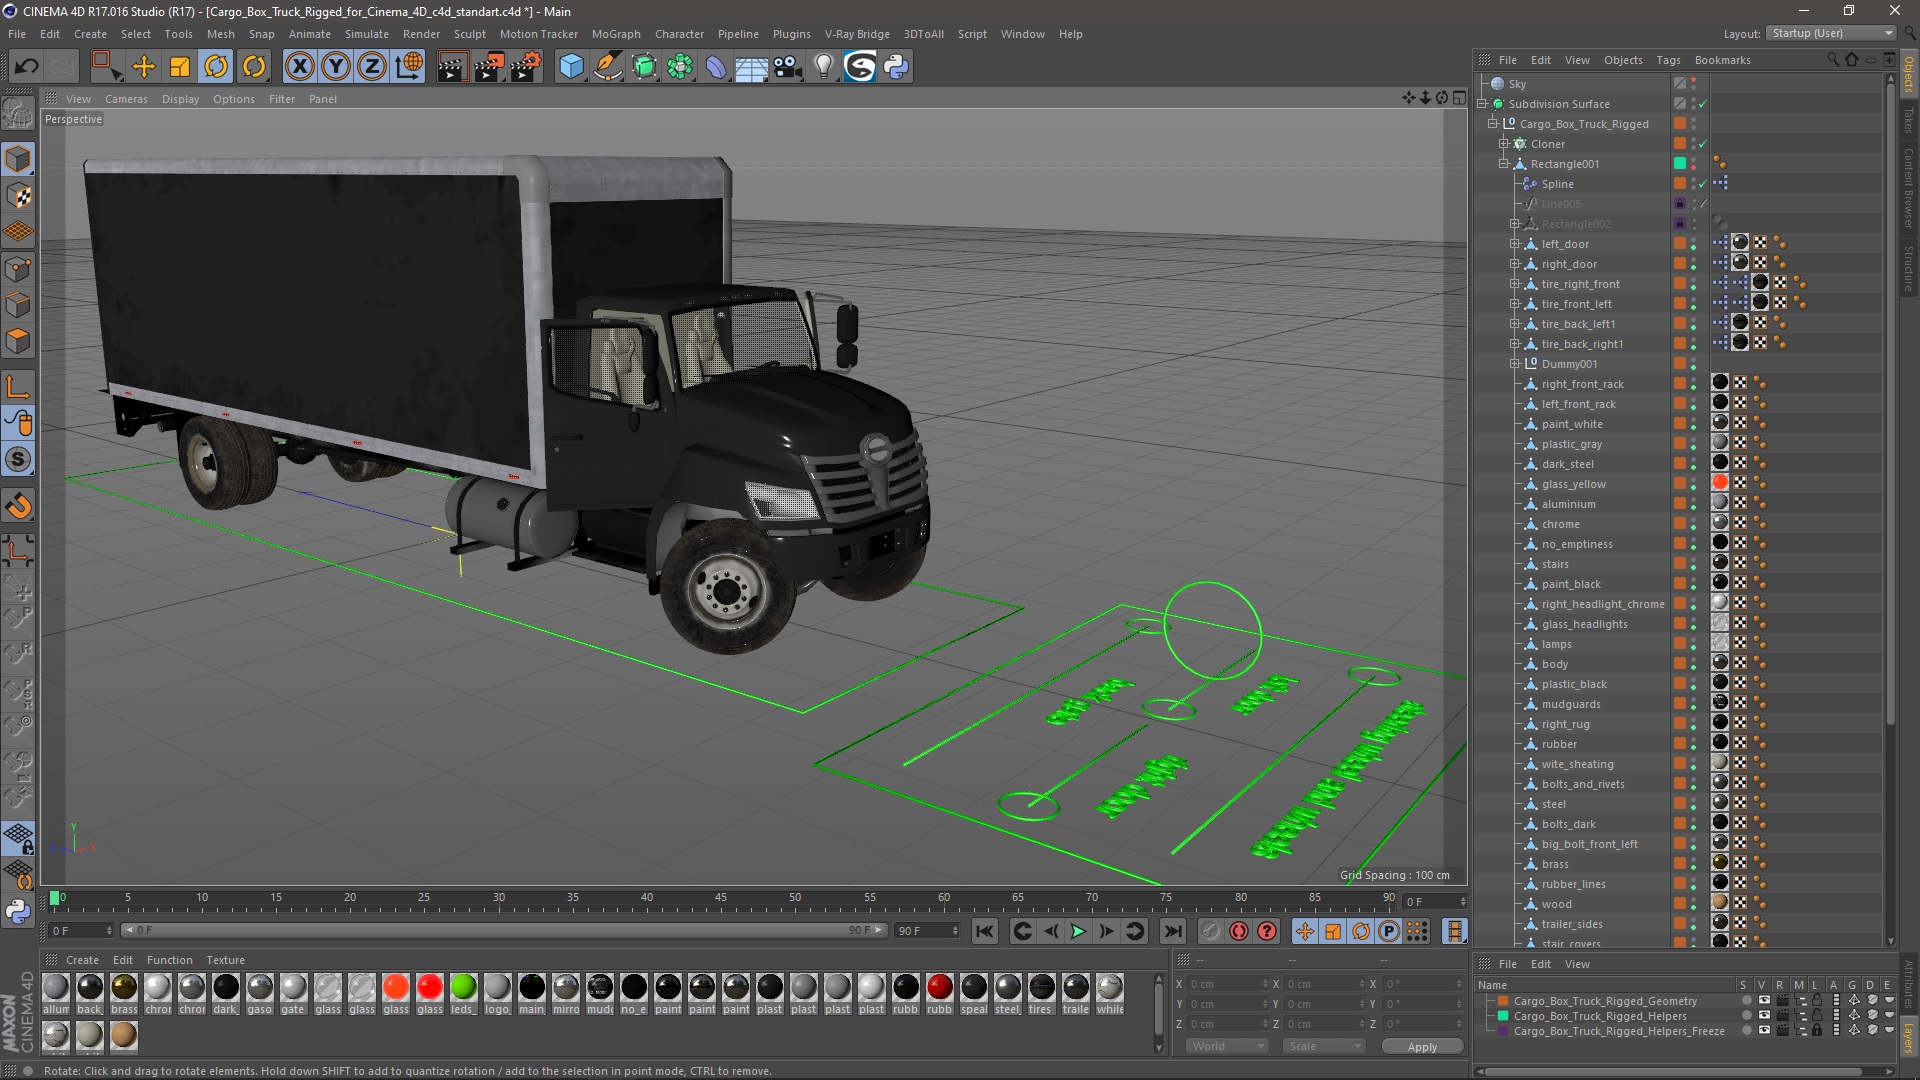The height and width of the screenshot is (1080, 1920).
Task: Add a Cube primitive object
Action: [571, 67]
